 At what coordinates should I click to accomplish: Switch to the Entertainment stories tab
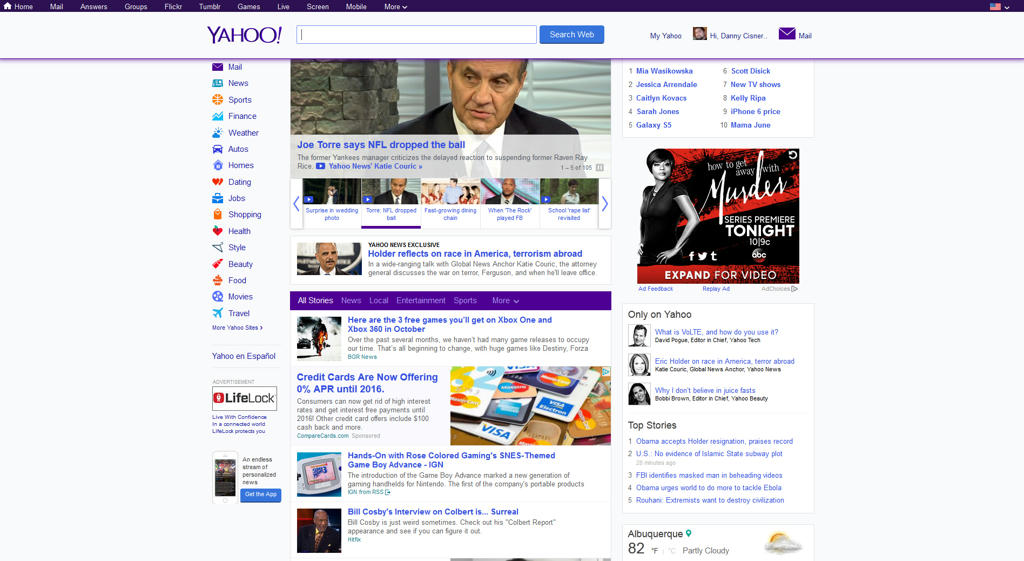(420, 301)
